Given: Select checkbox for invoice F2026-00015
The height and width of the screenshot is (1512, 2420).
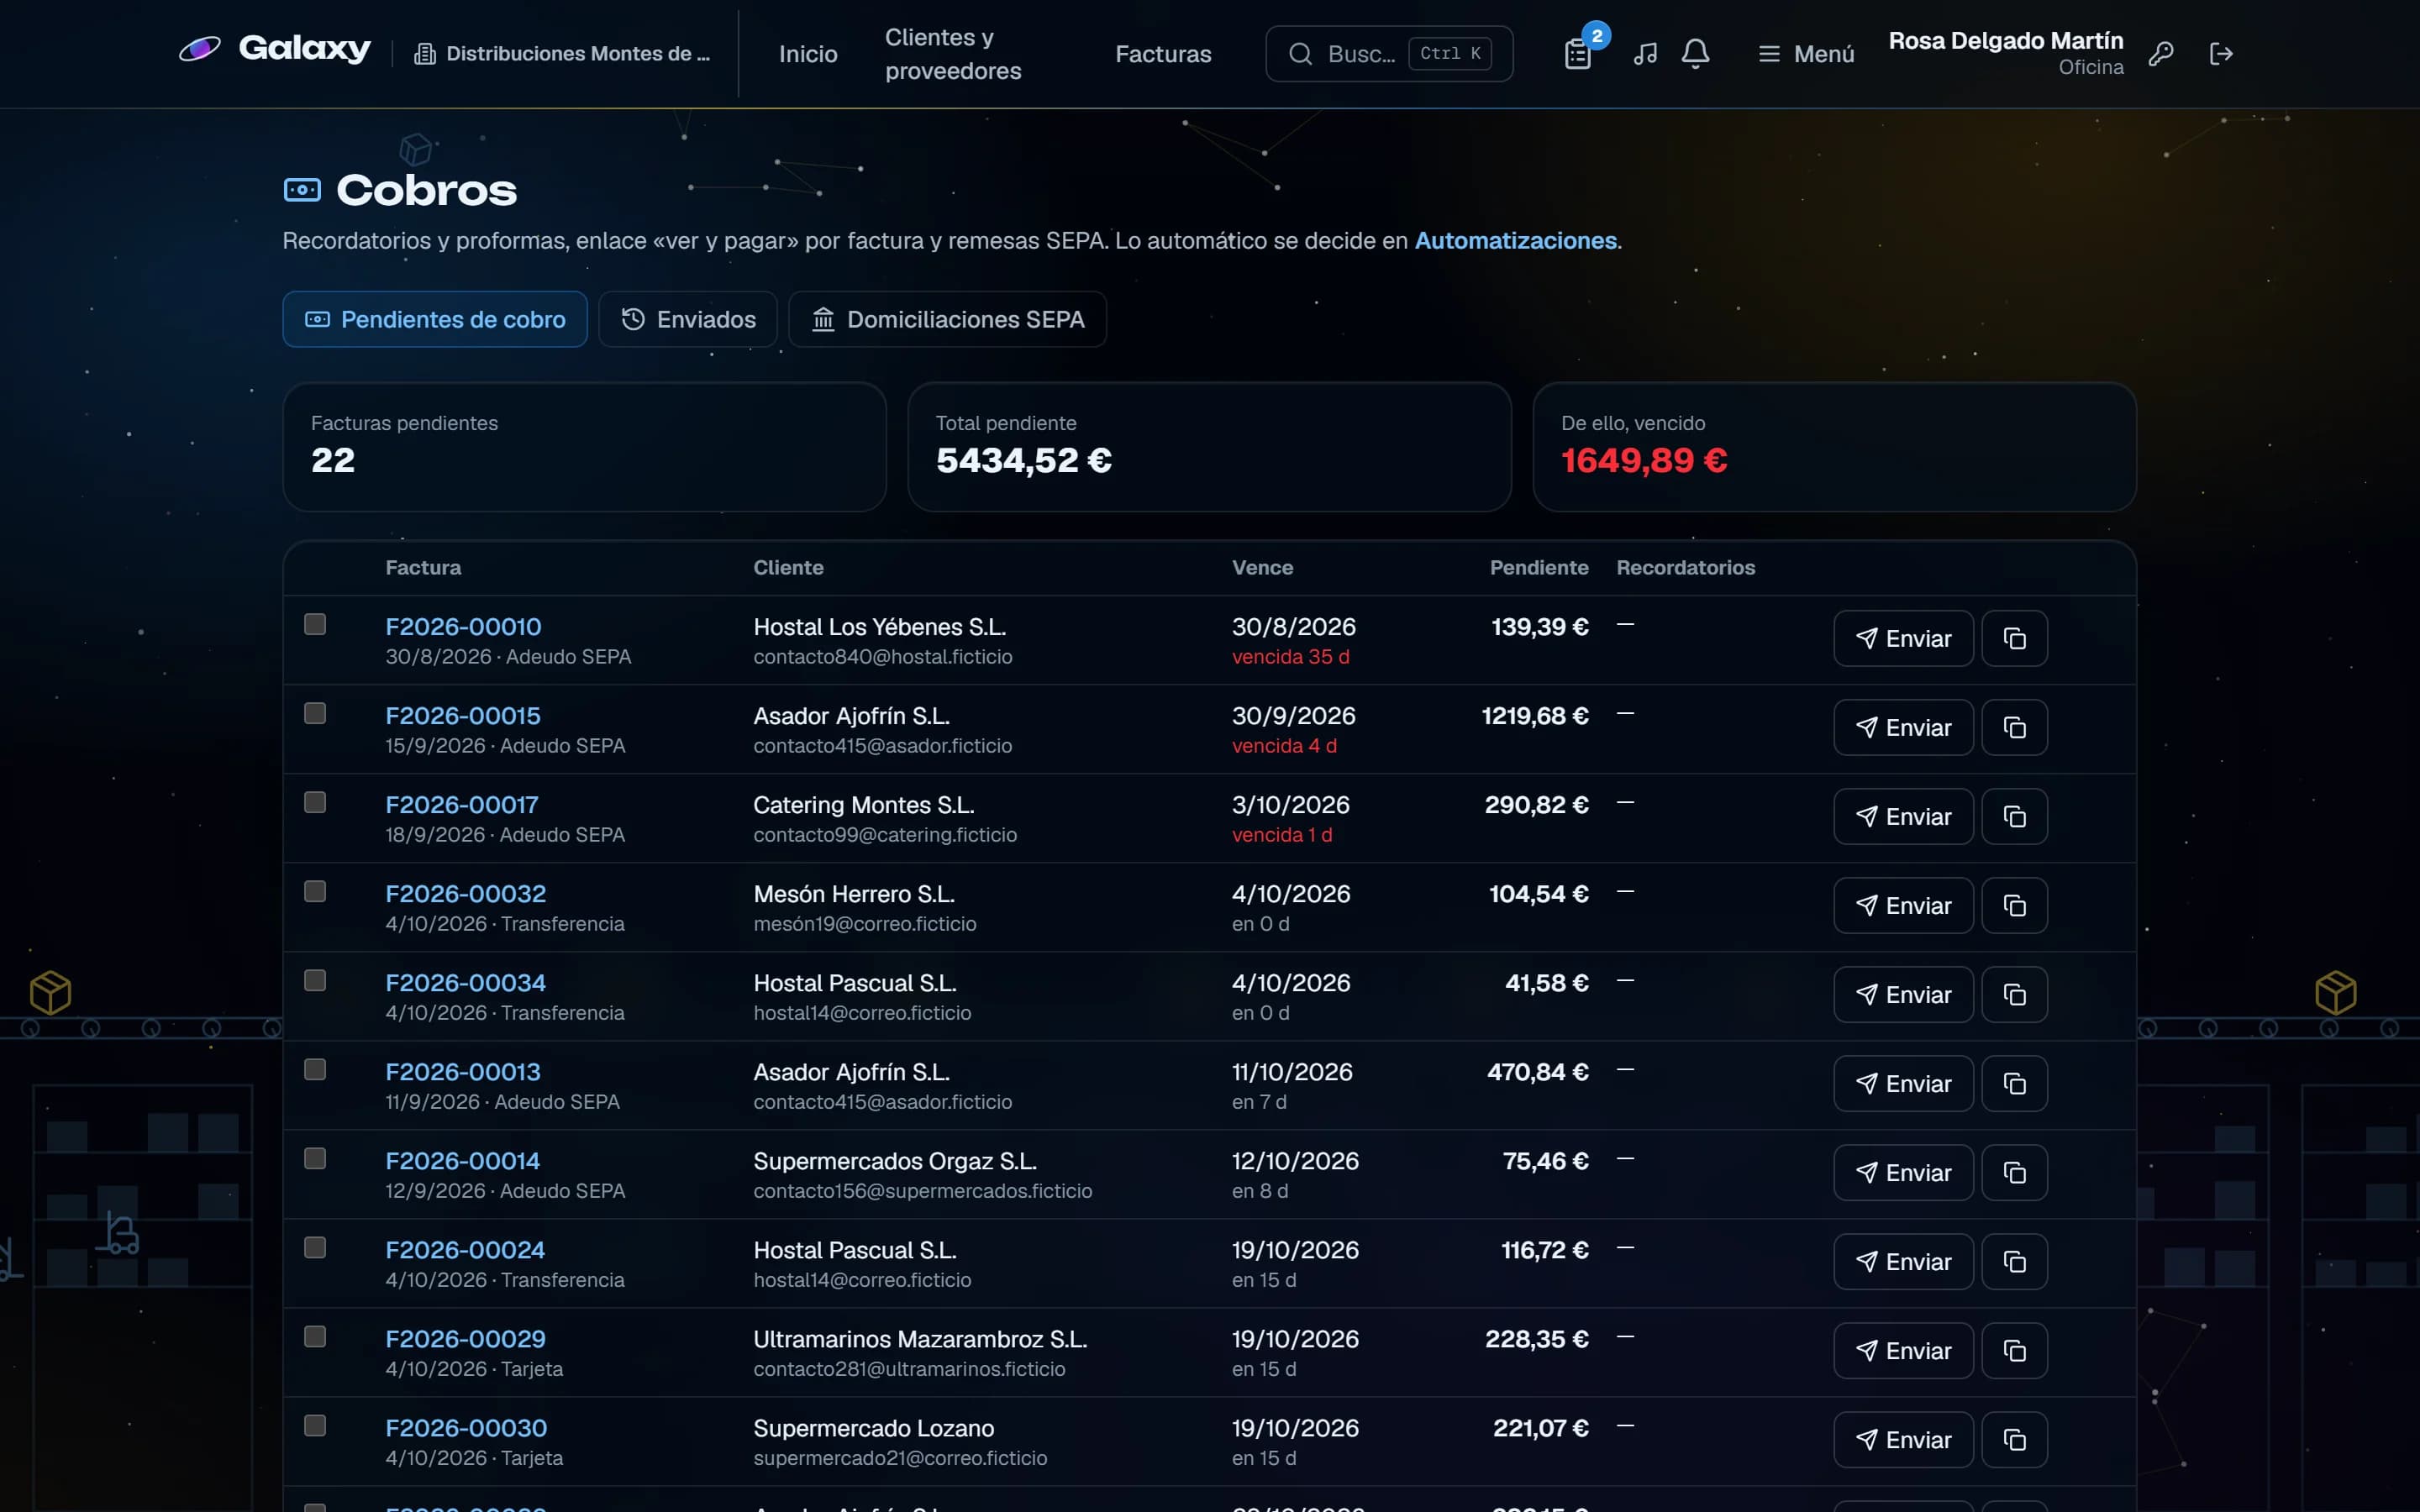Looking at the screenshot, I should point(315,713).
